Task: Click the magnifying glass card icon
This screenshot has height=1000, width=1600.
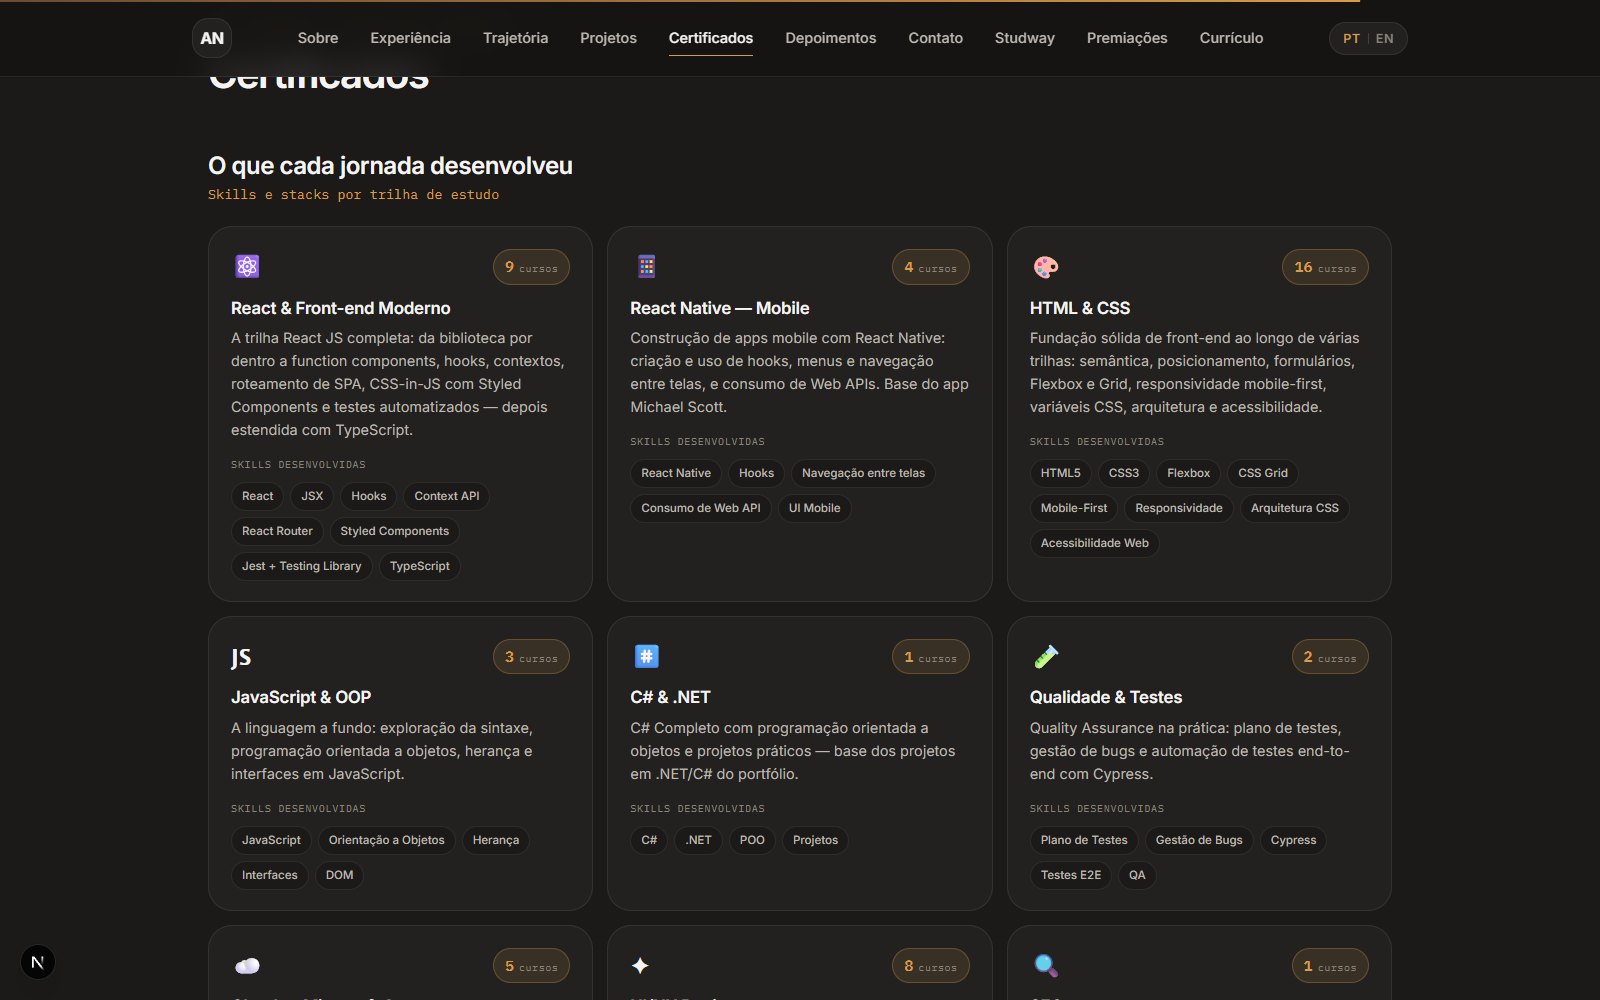Action: tap(1046, 966)
